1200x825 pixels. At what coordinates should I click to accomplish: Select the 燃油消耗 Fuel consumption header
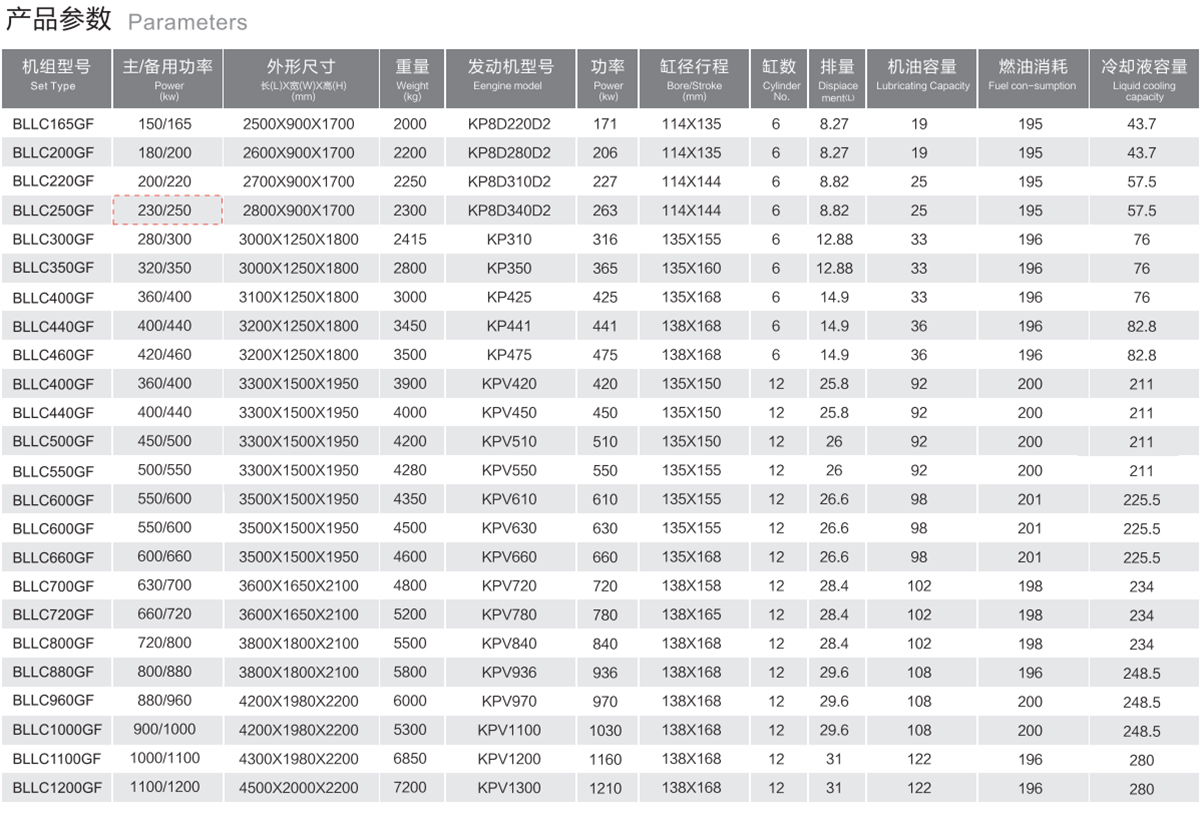pos(1032,76)
